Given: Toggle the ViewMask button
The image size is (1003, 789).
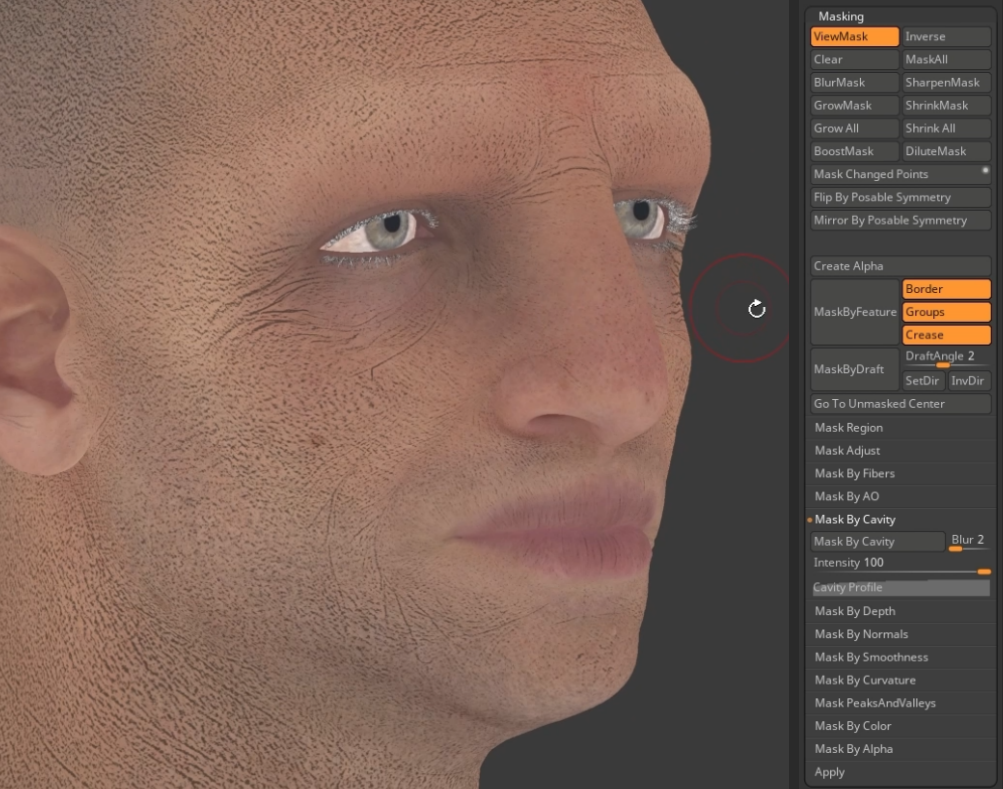Looking at the screenshot, I should (x=854, y=36).
